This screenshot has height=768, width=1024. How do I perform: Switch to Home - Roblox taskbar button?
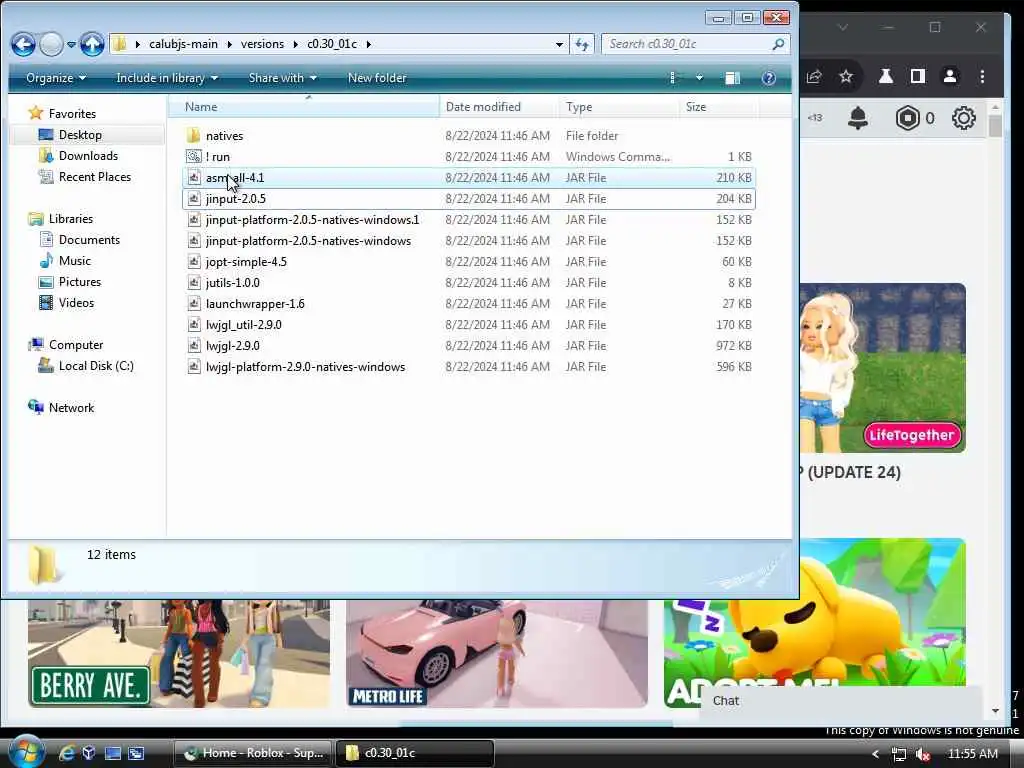[x=253, y=753]
